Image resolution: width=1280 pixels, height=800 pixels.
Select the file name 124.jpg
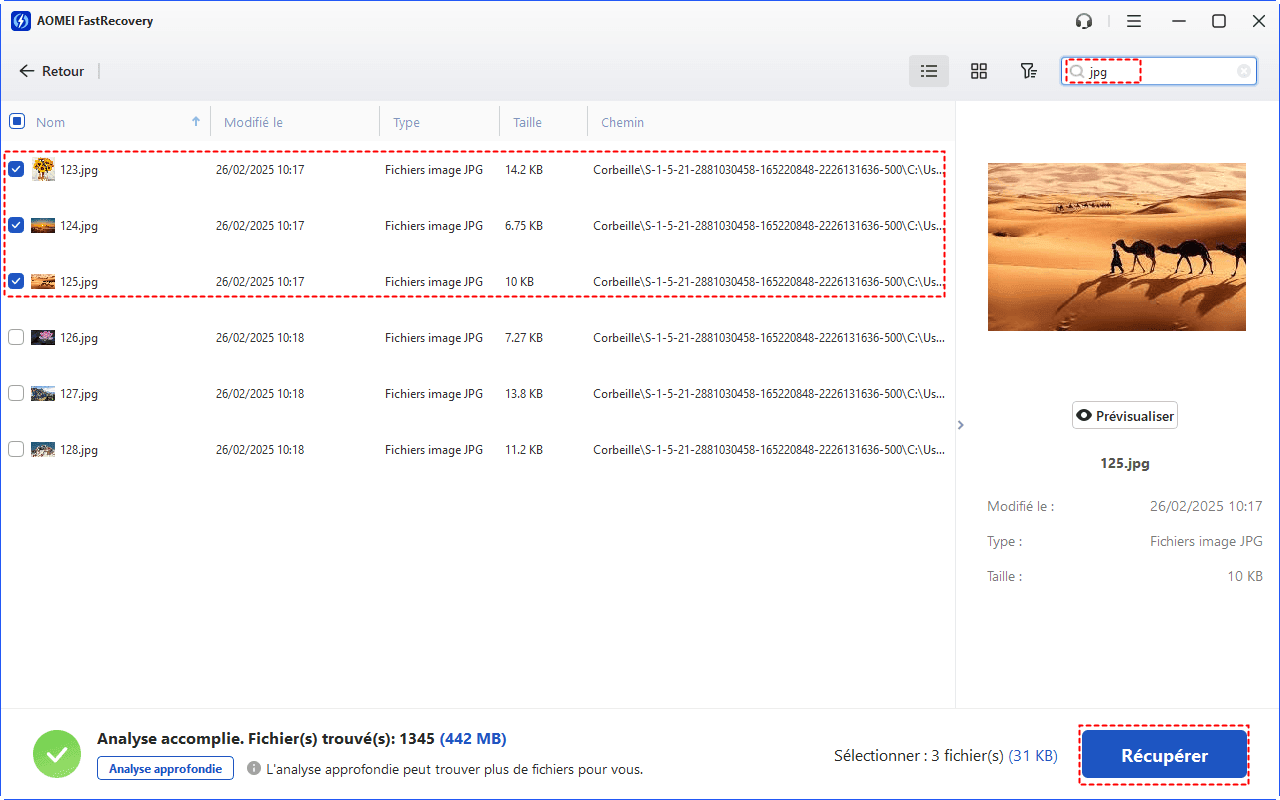(79, 226)
